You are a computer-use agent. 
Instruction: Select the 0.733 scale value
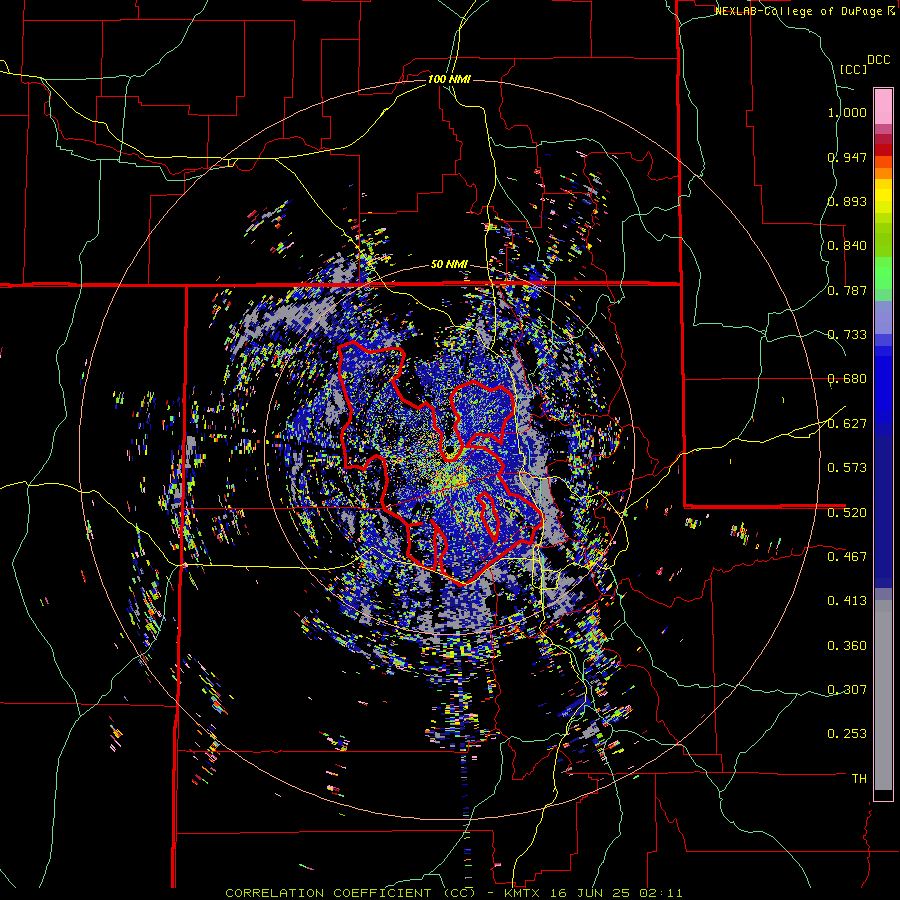[x=847, y=335]
